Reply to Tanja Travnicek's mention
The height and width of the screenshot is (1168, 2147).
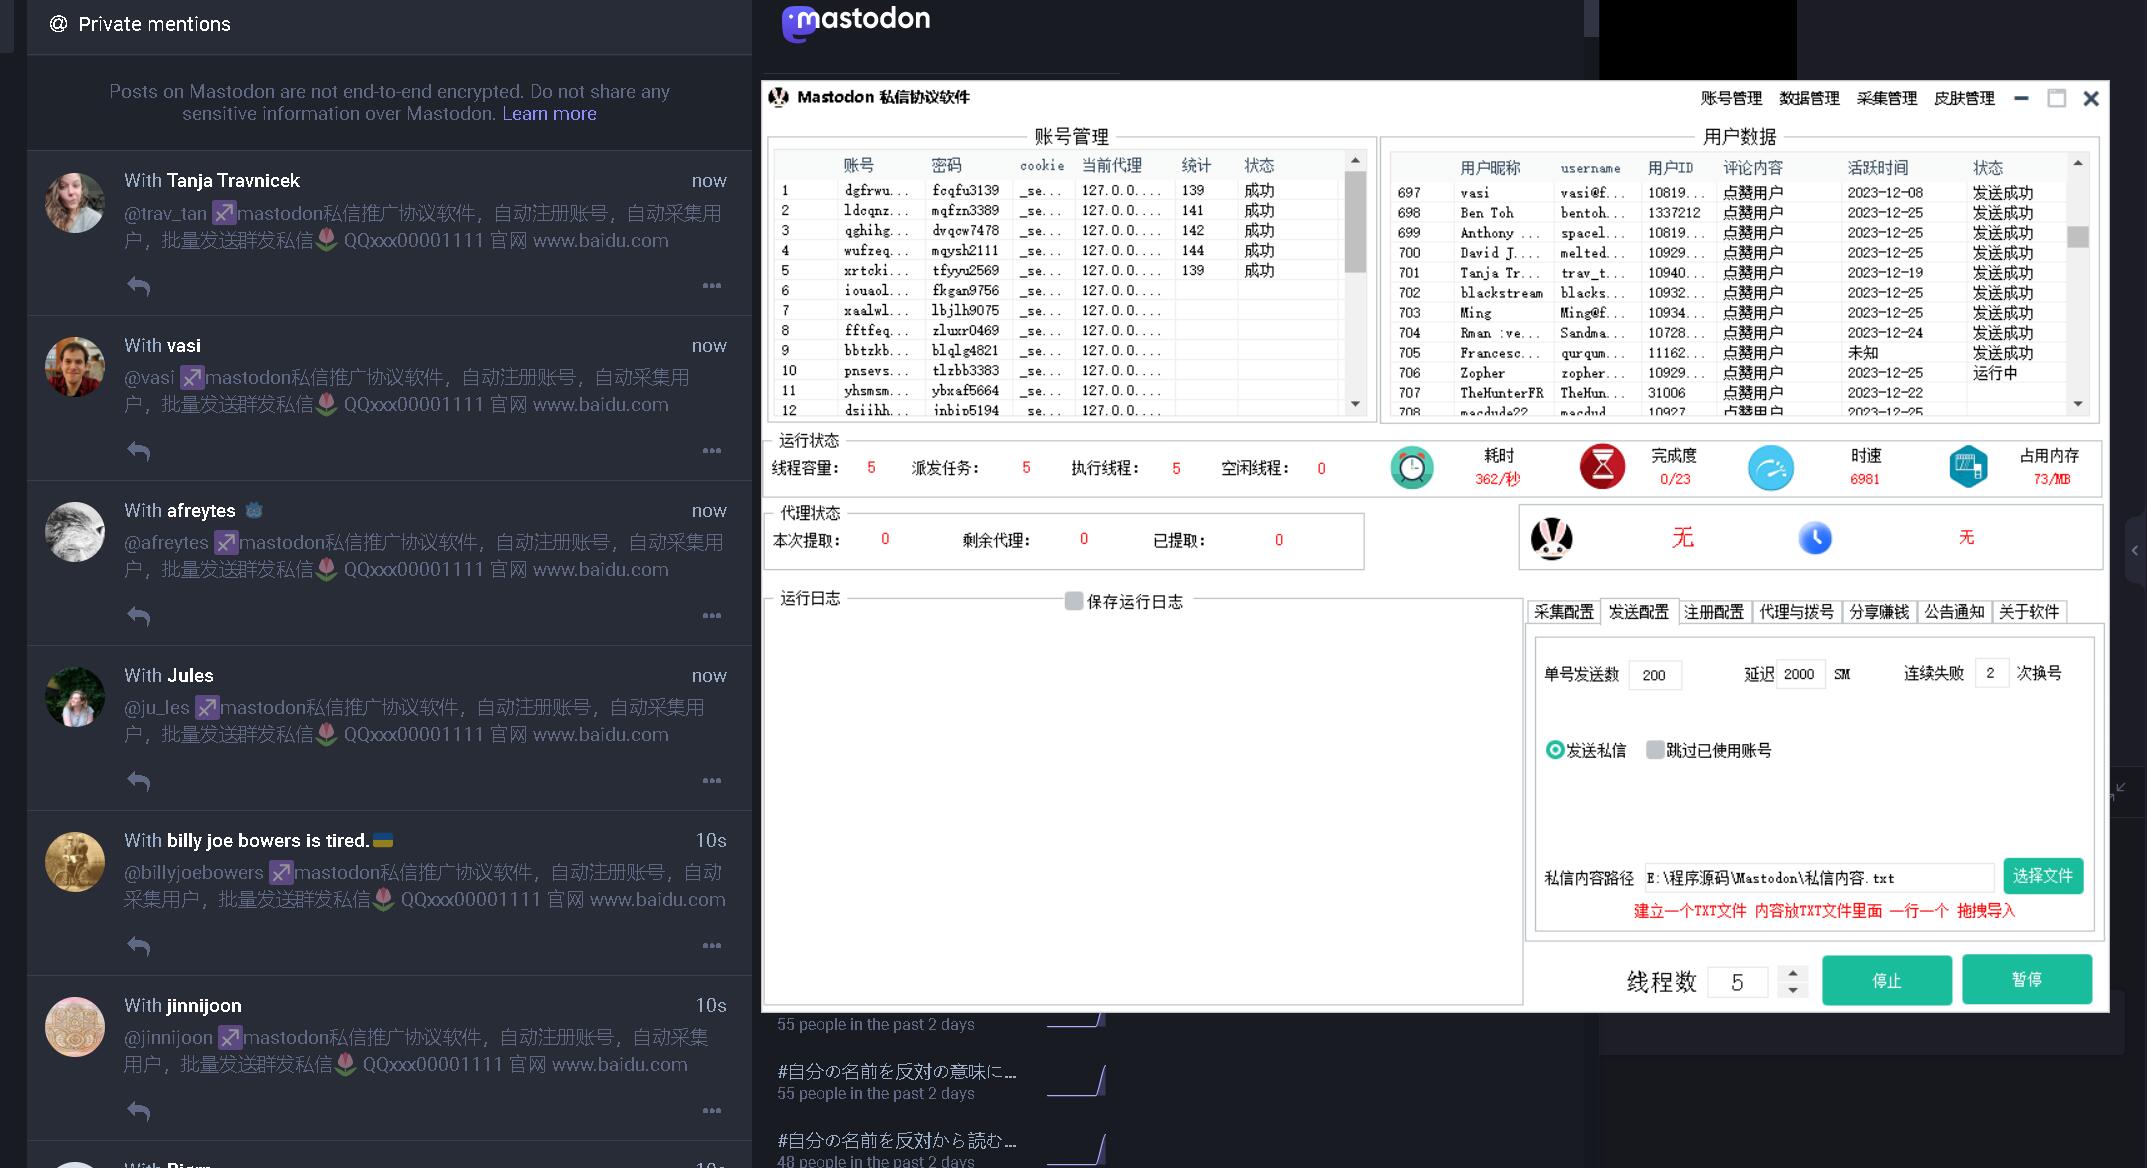(x=139, y=286)
